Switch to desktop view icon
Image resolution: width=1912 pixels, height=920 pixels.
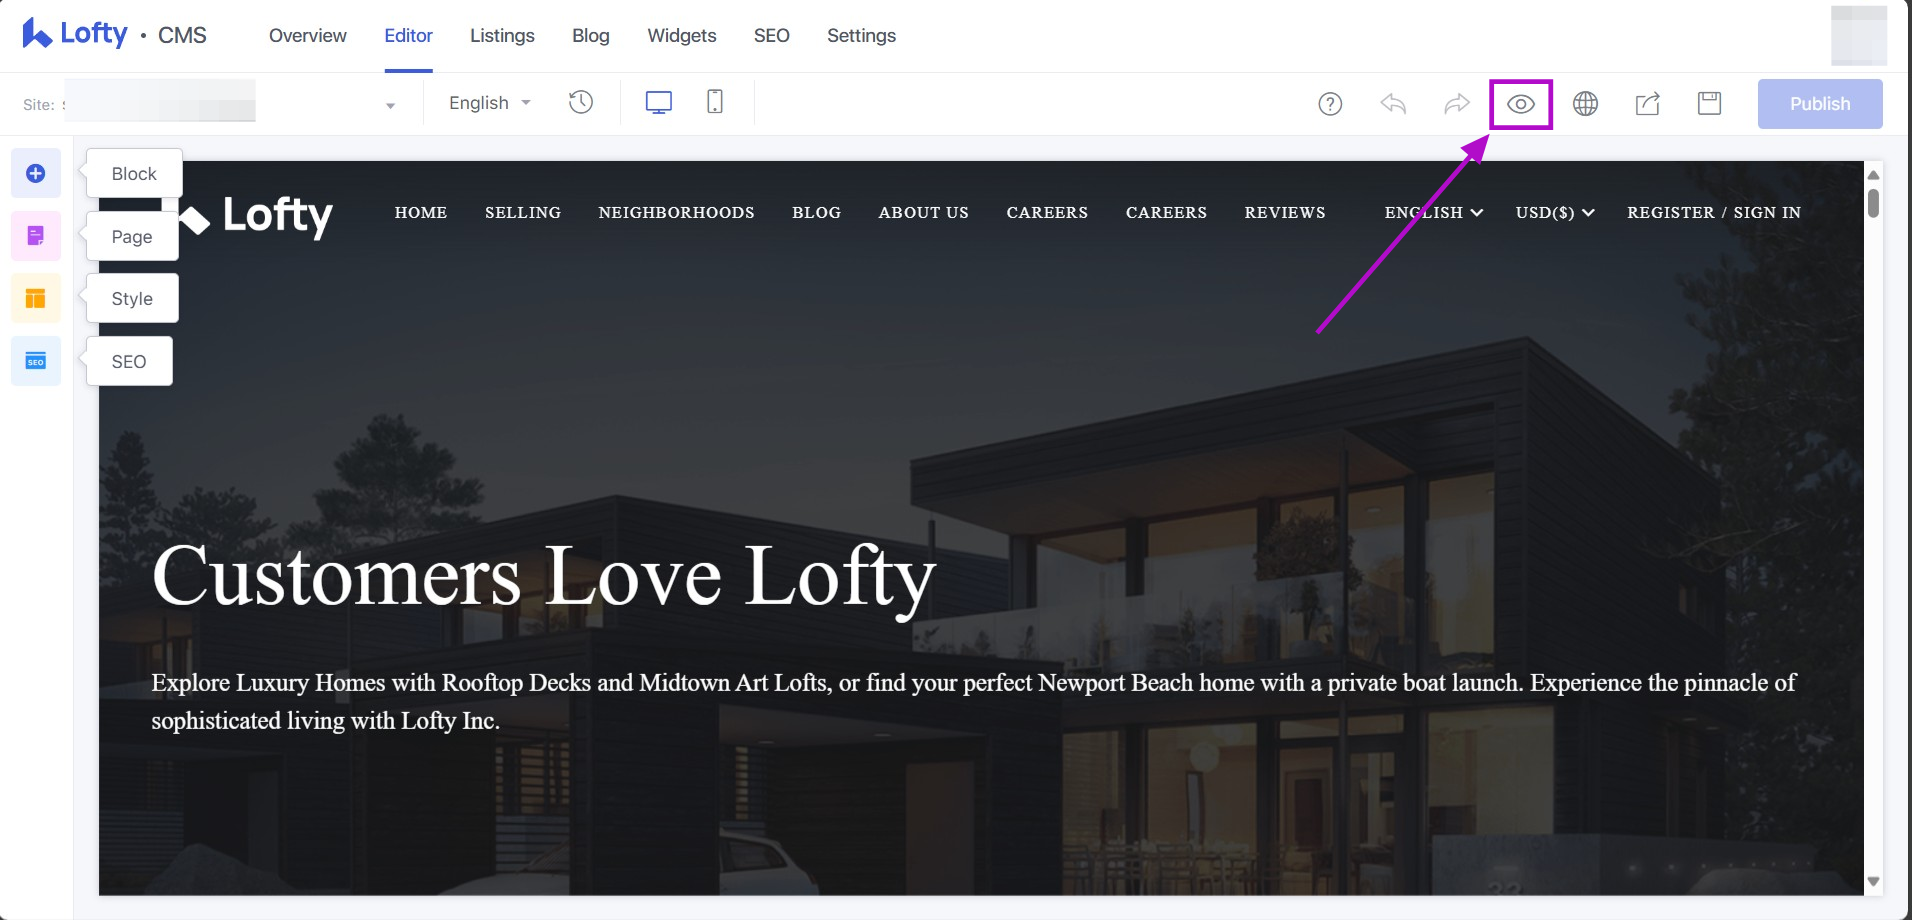(659, 102)
